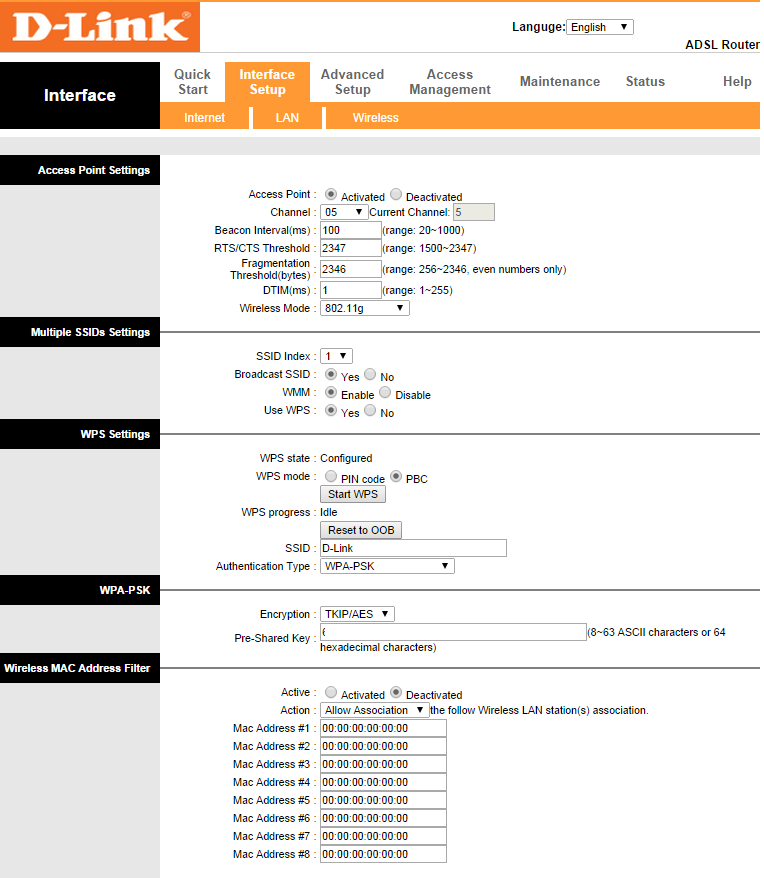Set Access Point to Activated
Screen dimensions: 764x878
tap(331, 194)
